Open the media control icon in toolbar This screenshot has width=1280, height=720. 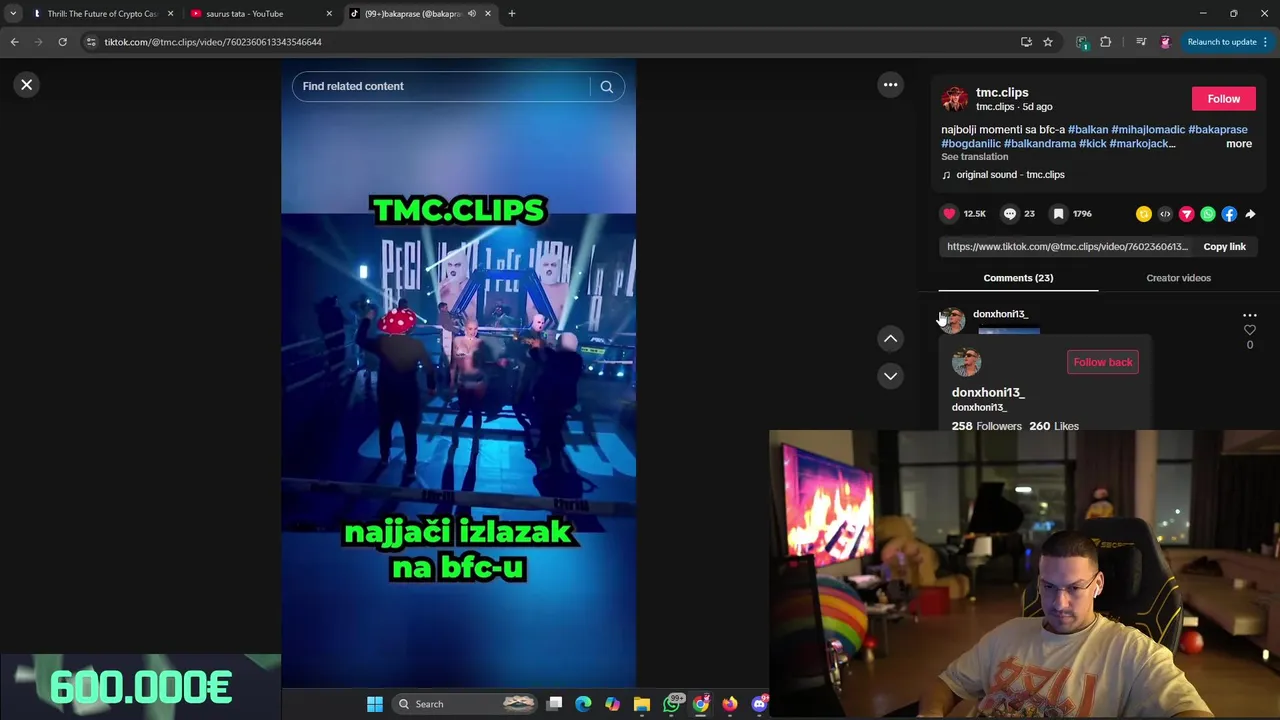[1141, 42]
